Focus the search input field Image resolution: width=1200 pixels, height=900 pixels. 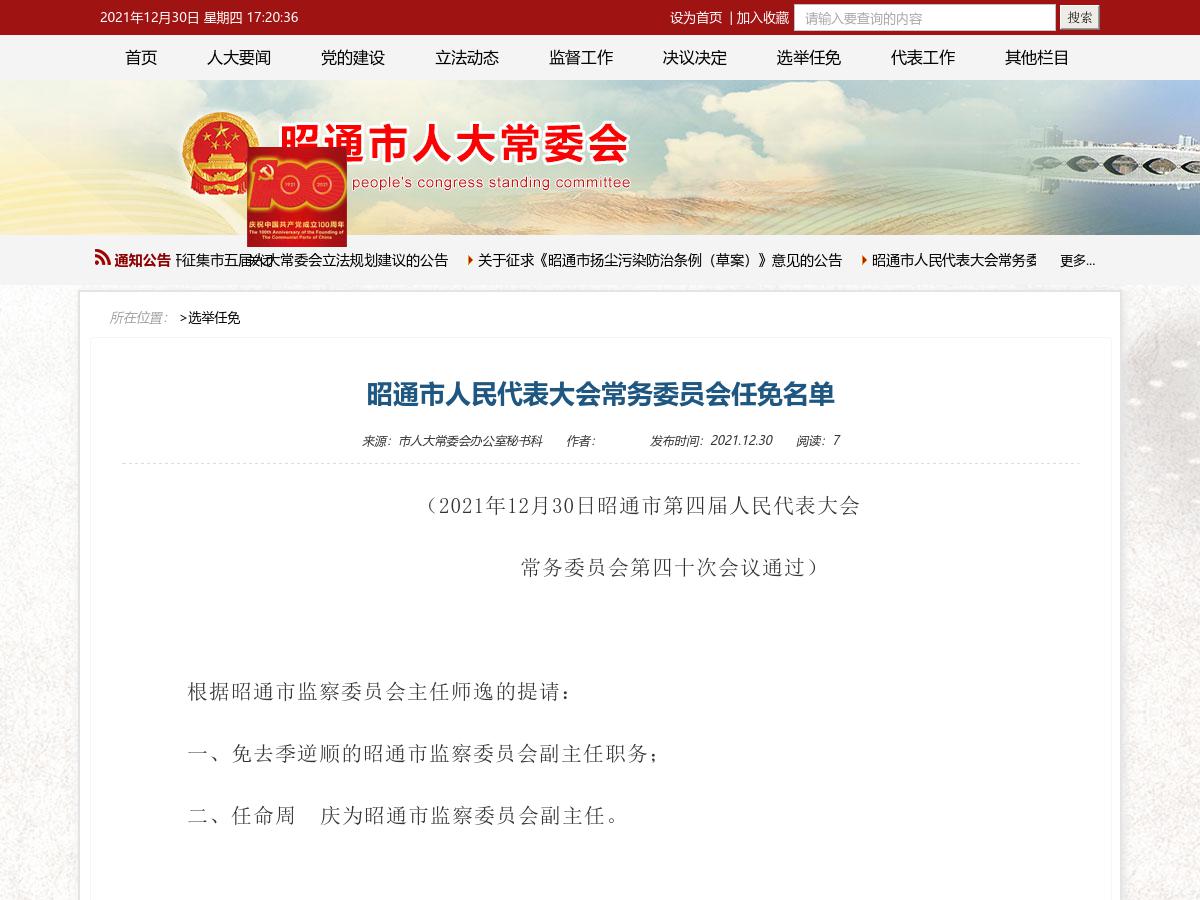tap(925, 17)
